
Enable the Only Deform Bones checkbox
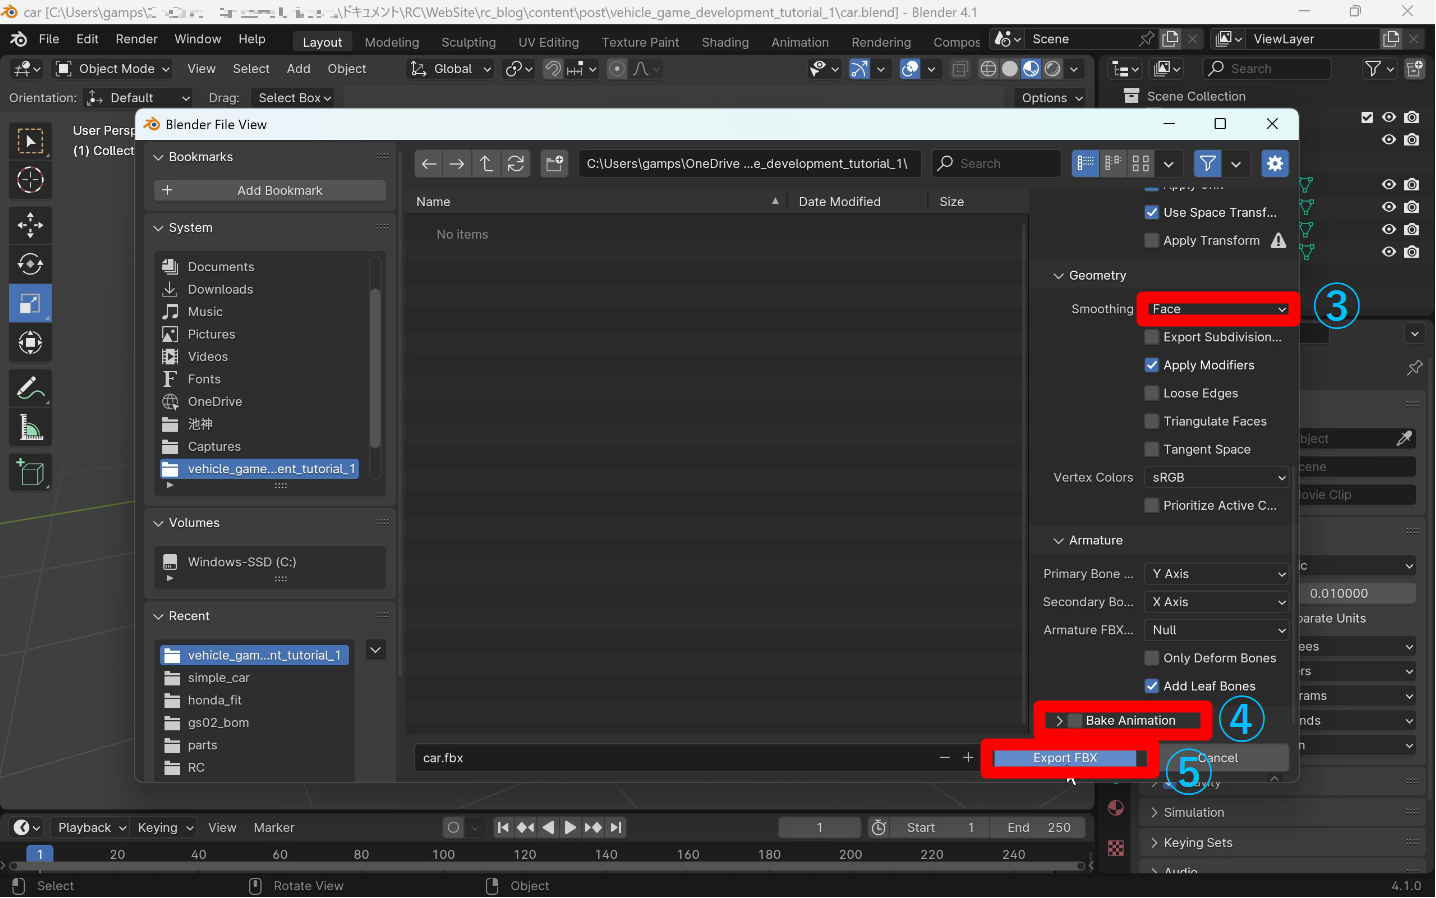coord(1152,658)
